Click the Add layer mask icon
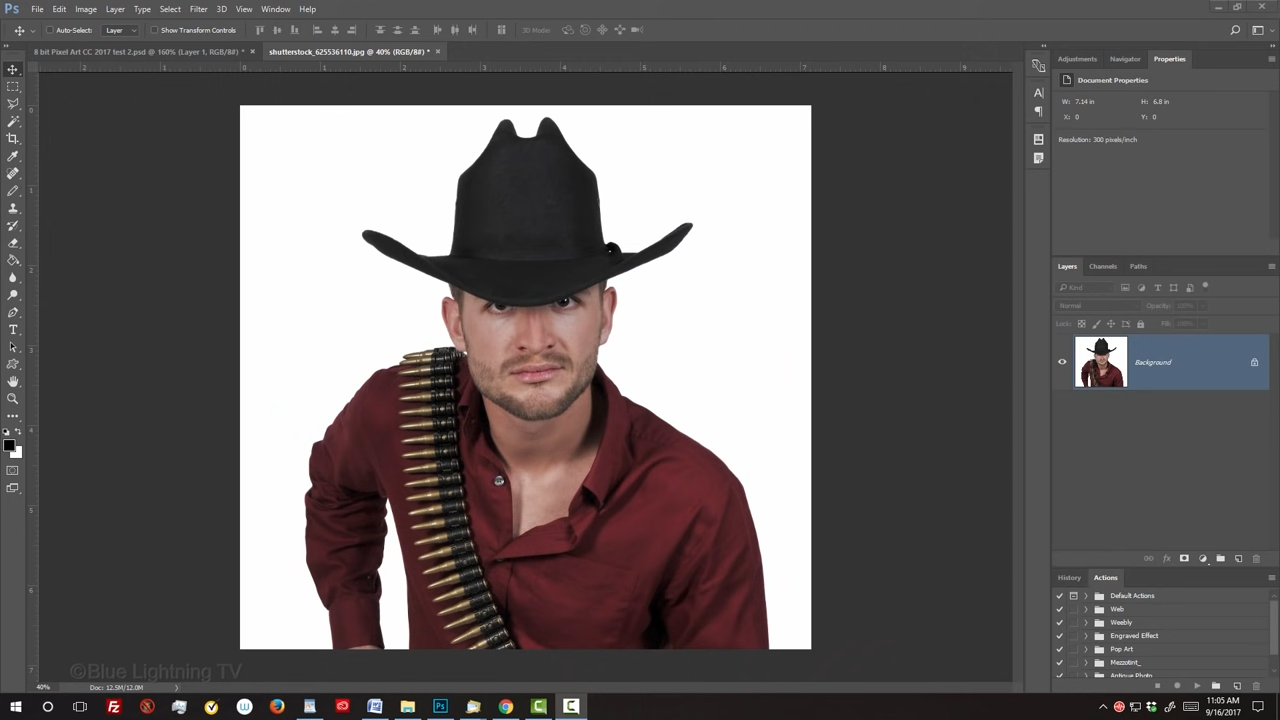The width and height of the screenshot is (1280, 720). (x=1185, y=558)
